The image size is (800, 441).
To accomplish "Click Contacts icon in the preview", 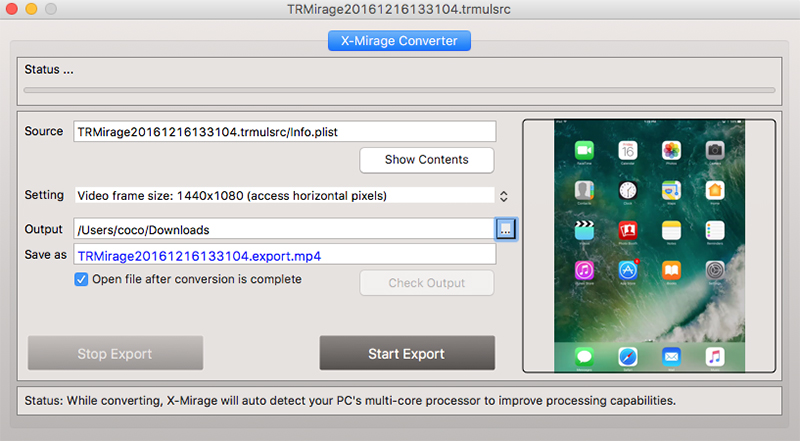I will (584, 190).
